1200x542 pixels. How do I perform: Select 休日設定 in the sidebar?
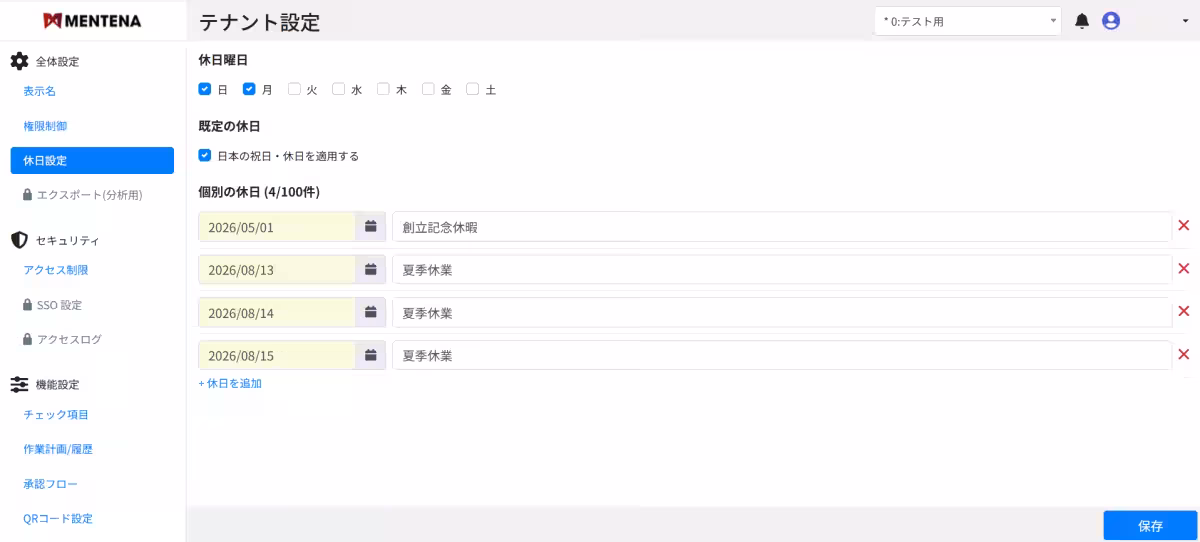(x=92, y=160)
